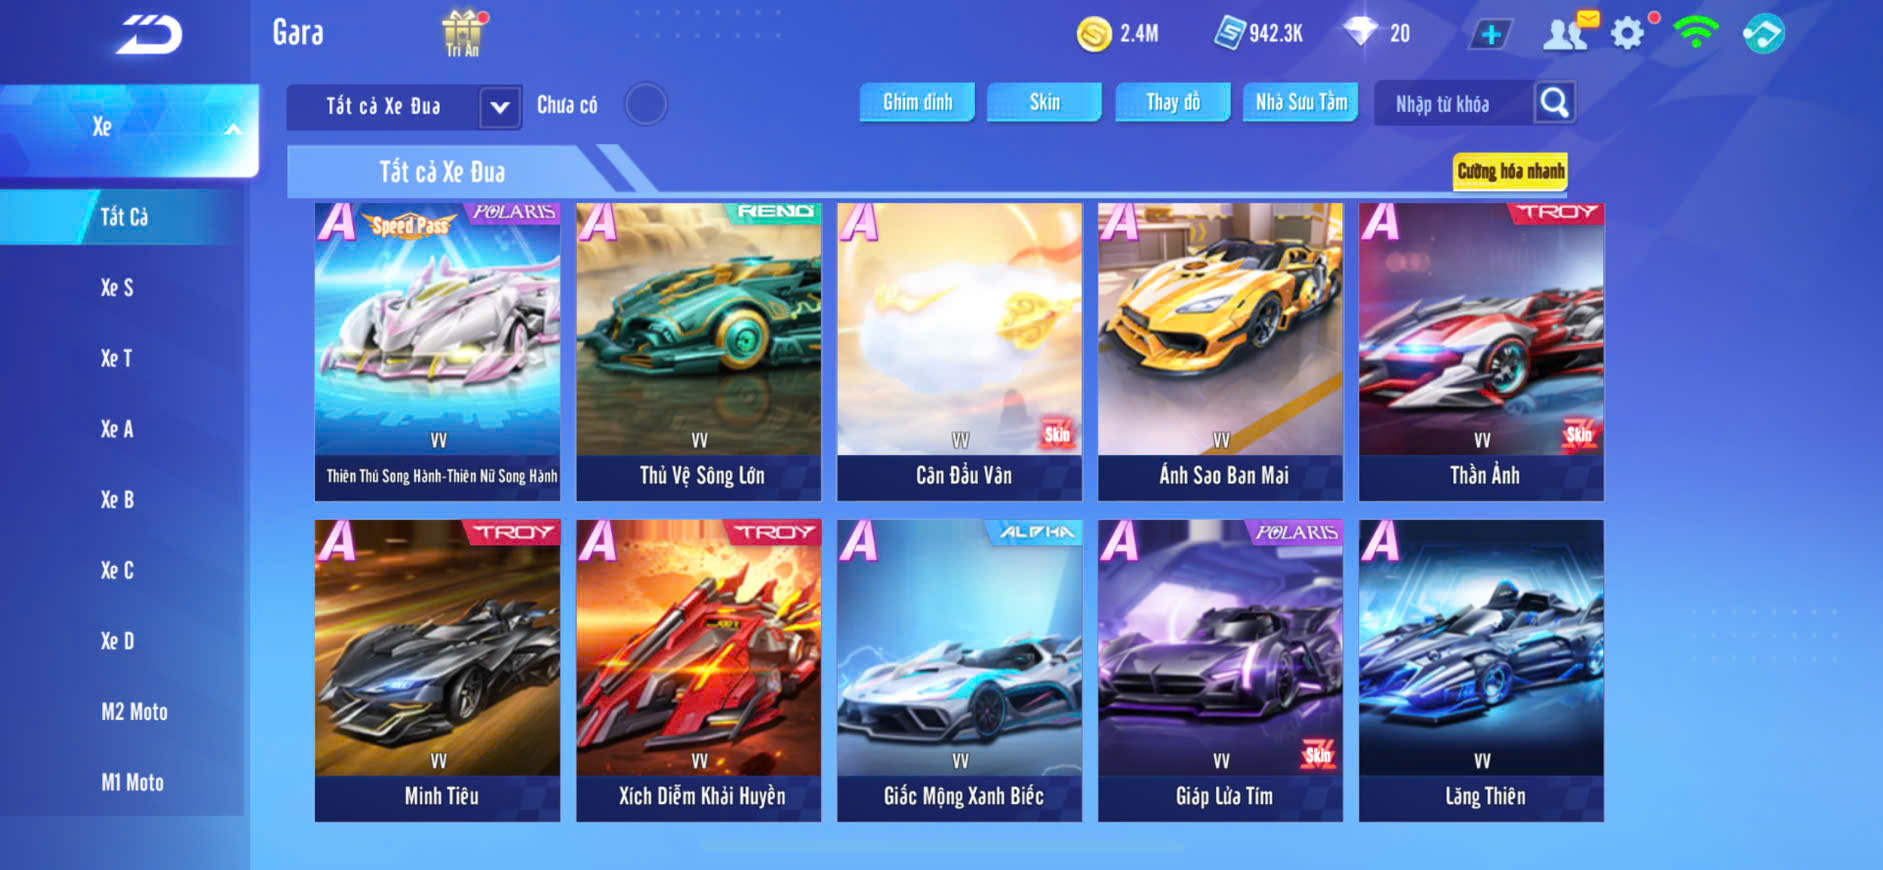The height and width of the screenshot is (870, 1883).
Task: Click the Ghim đính button
Action: (917, 102)
